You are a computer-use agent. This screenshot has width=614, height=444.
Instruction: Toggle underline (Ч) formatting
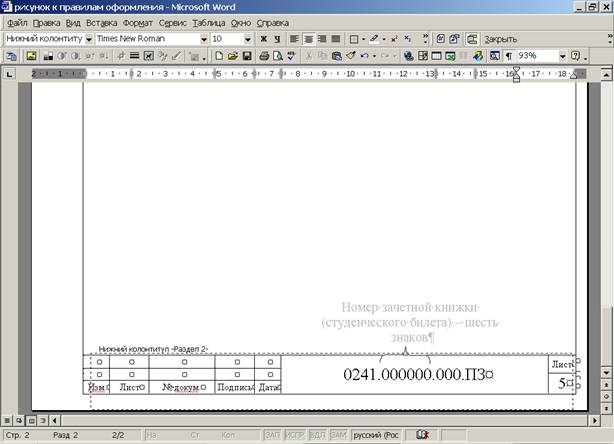277,39
